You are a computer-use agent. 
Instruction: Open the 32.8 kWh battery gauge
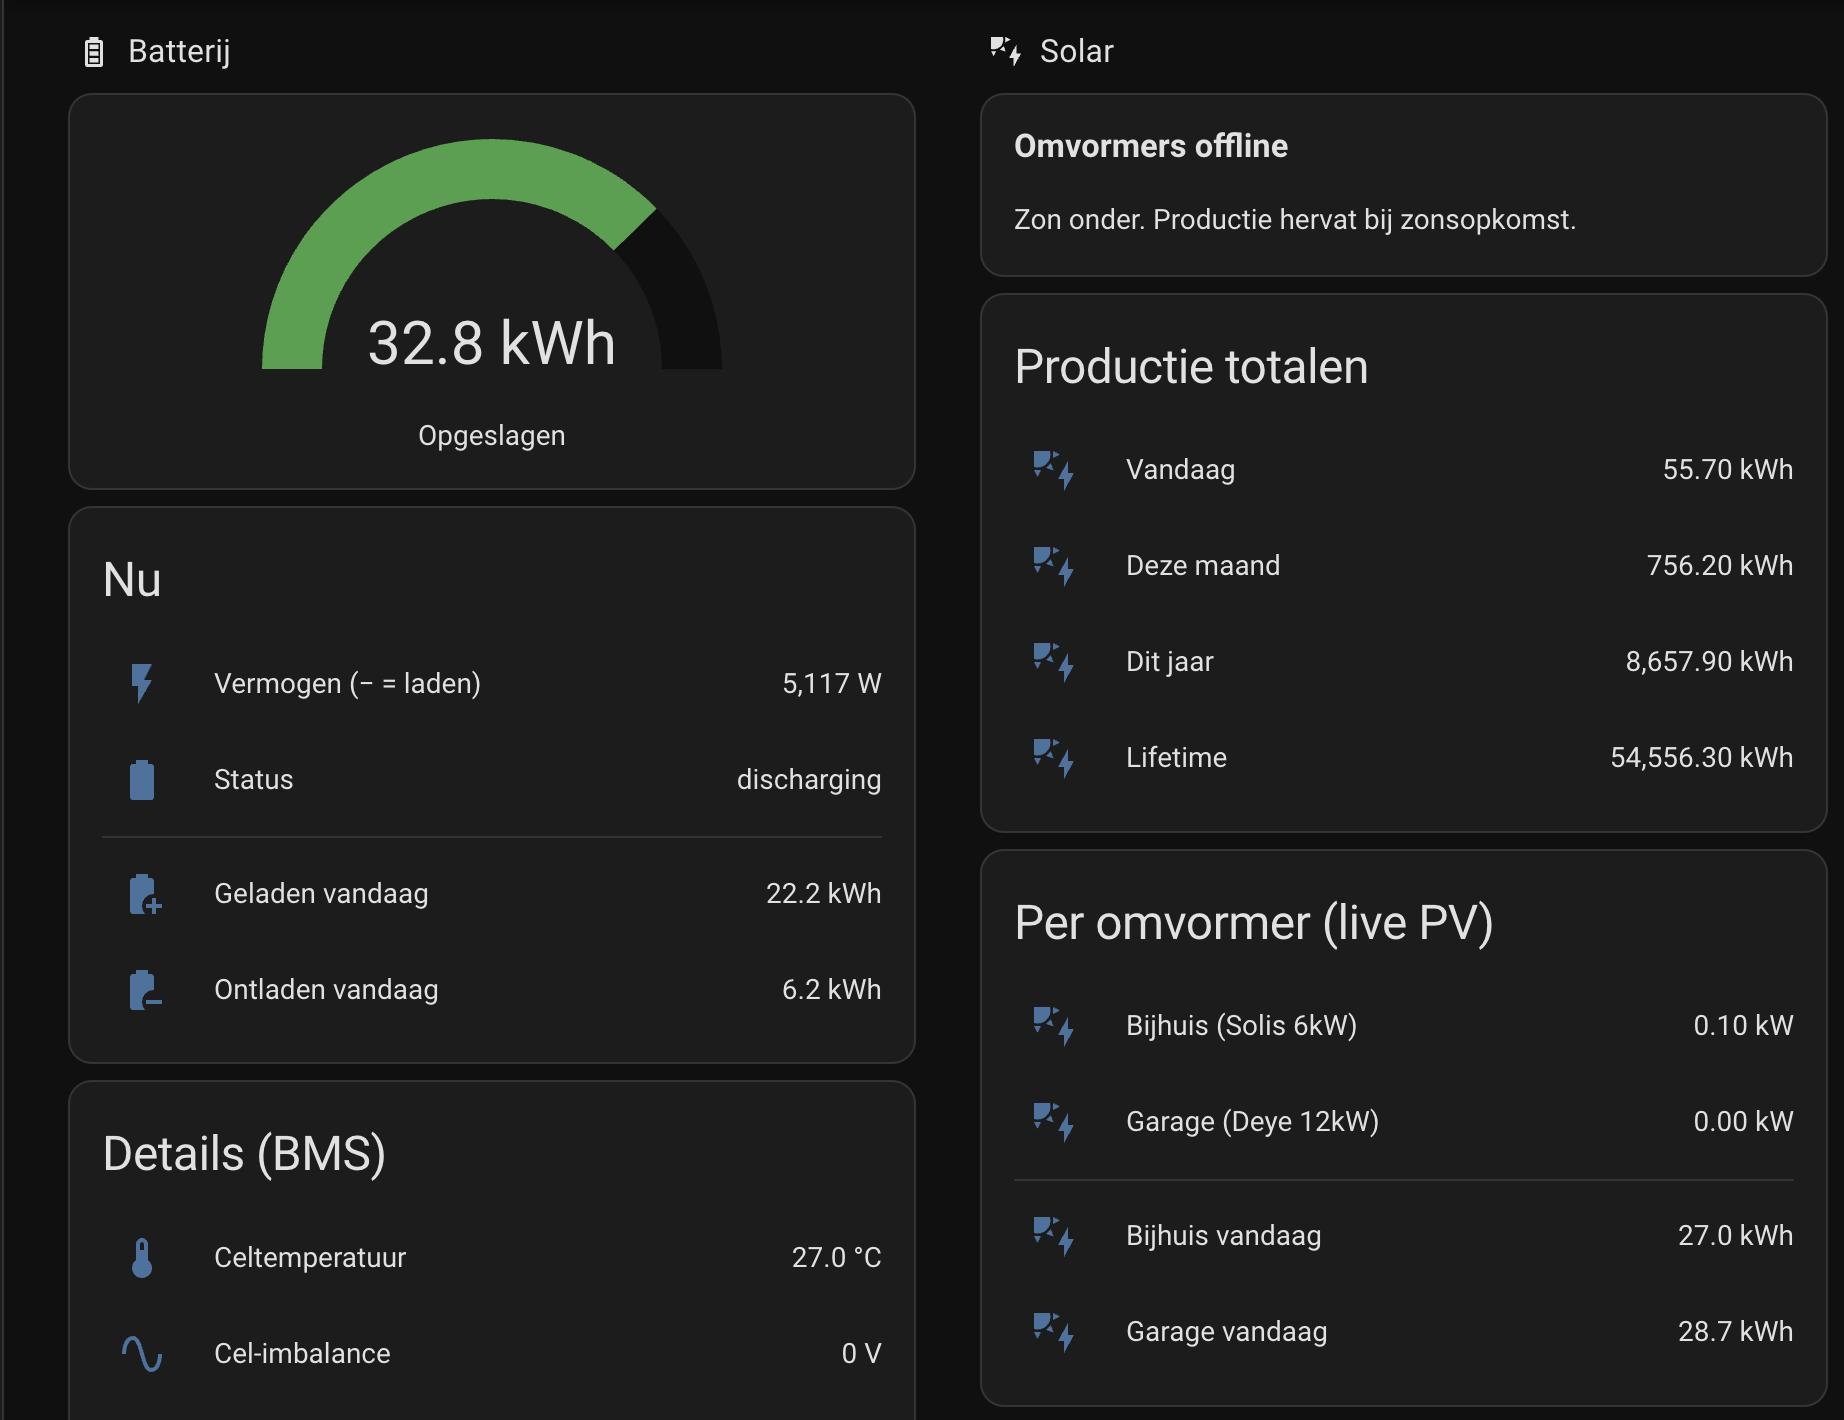[492, 292]
